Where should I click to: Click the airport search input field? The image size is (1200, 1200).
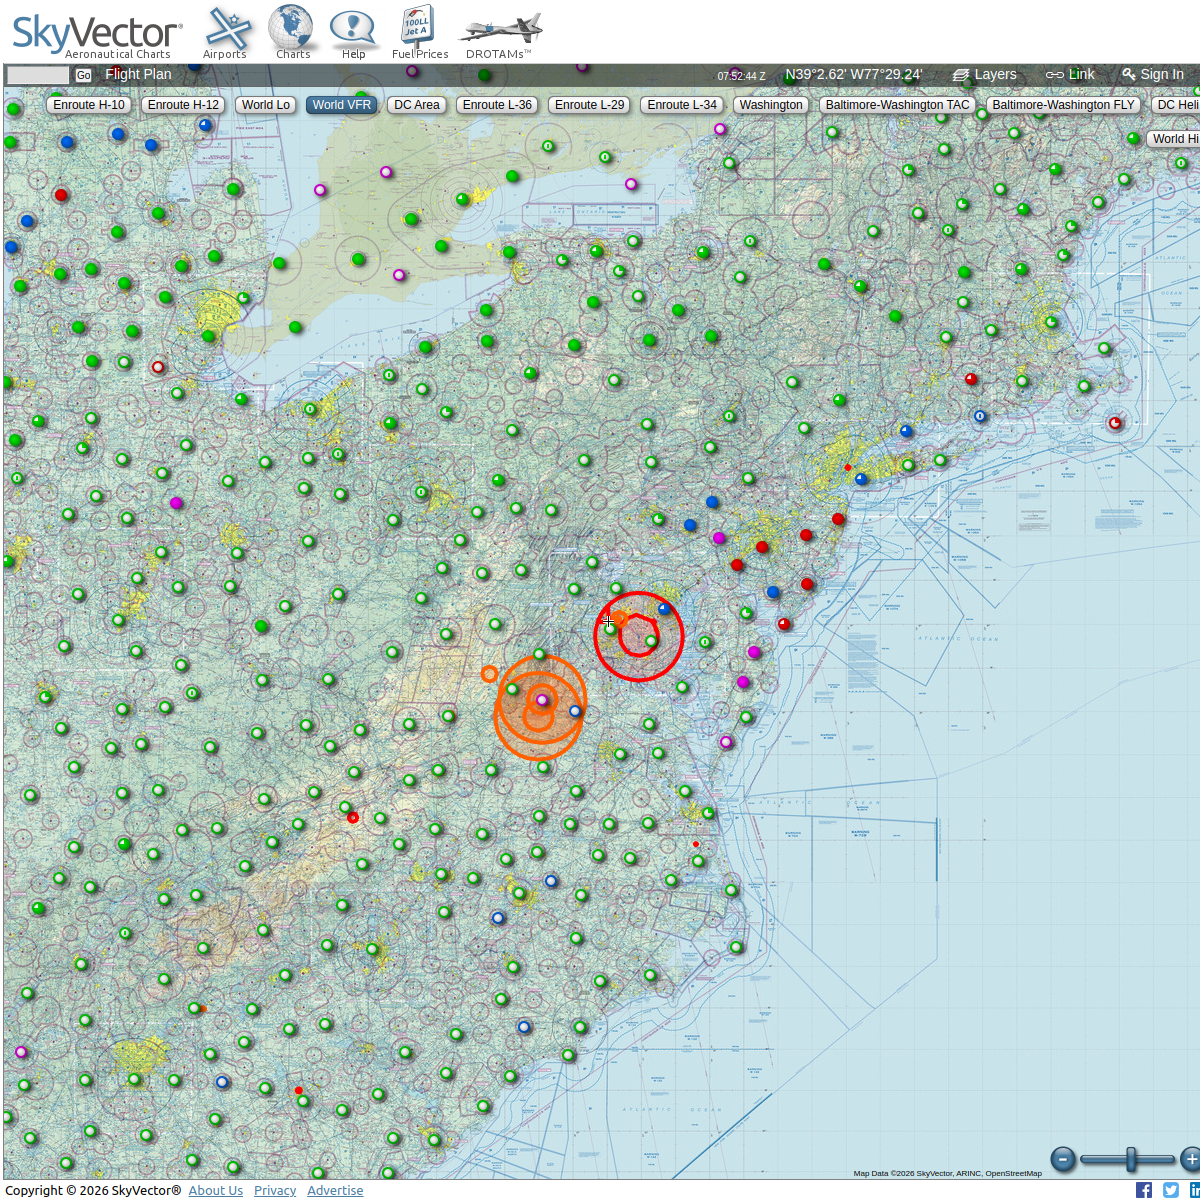click(x=38, y=75)
